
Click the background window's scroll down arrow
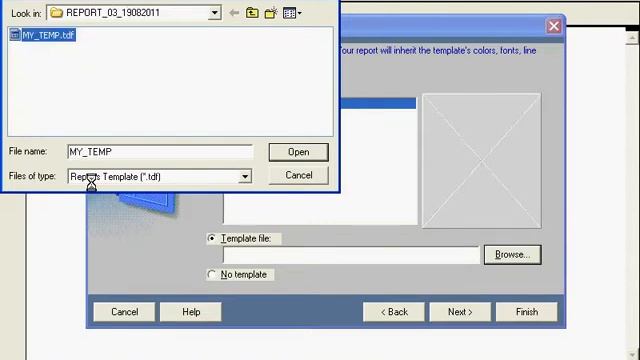(x=632, y=354)
